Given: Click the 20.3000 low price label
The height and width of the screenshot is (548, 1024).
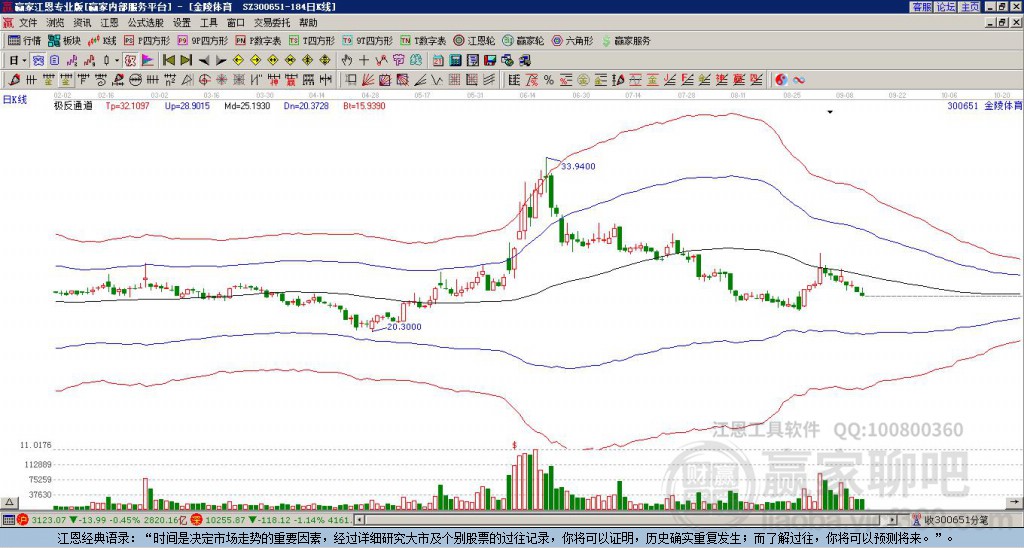Looking at the screenshot, I should click(x=404, y=327).
